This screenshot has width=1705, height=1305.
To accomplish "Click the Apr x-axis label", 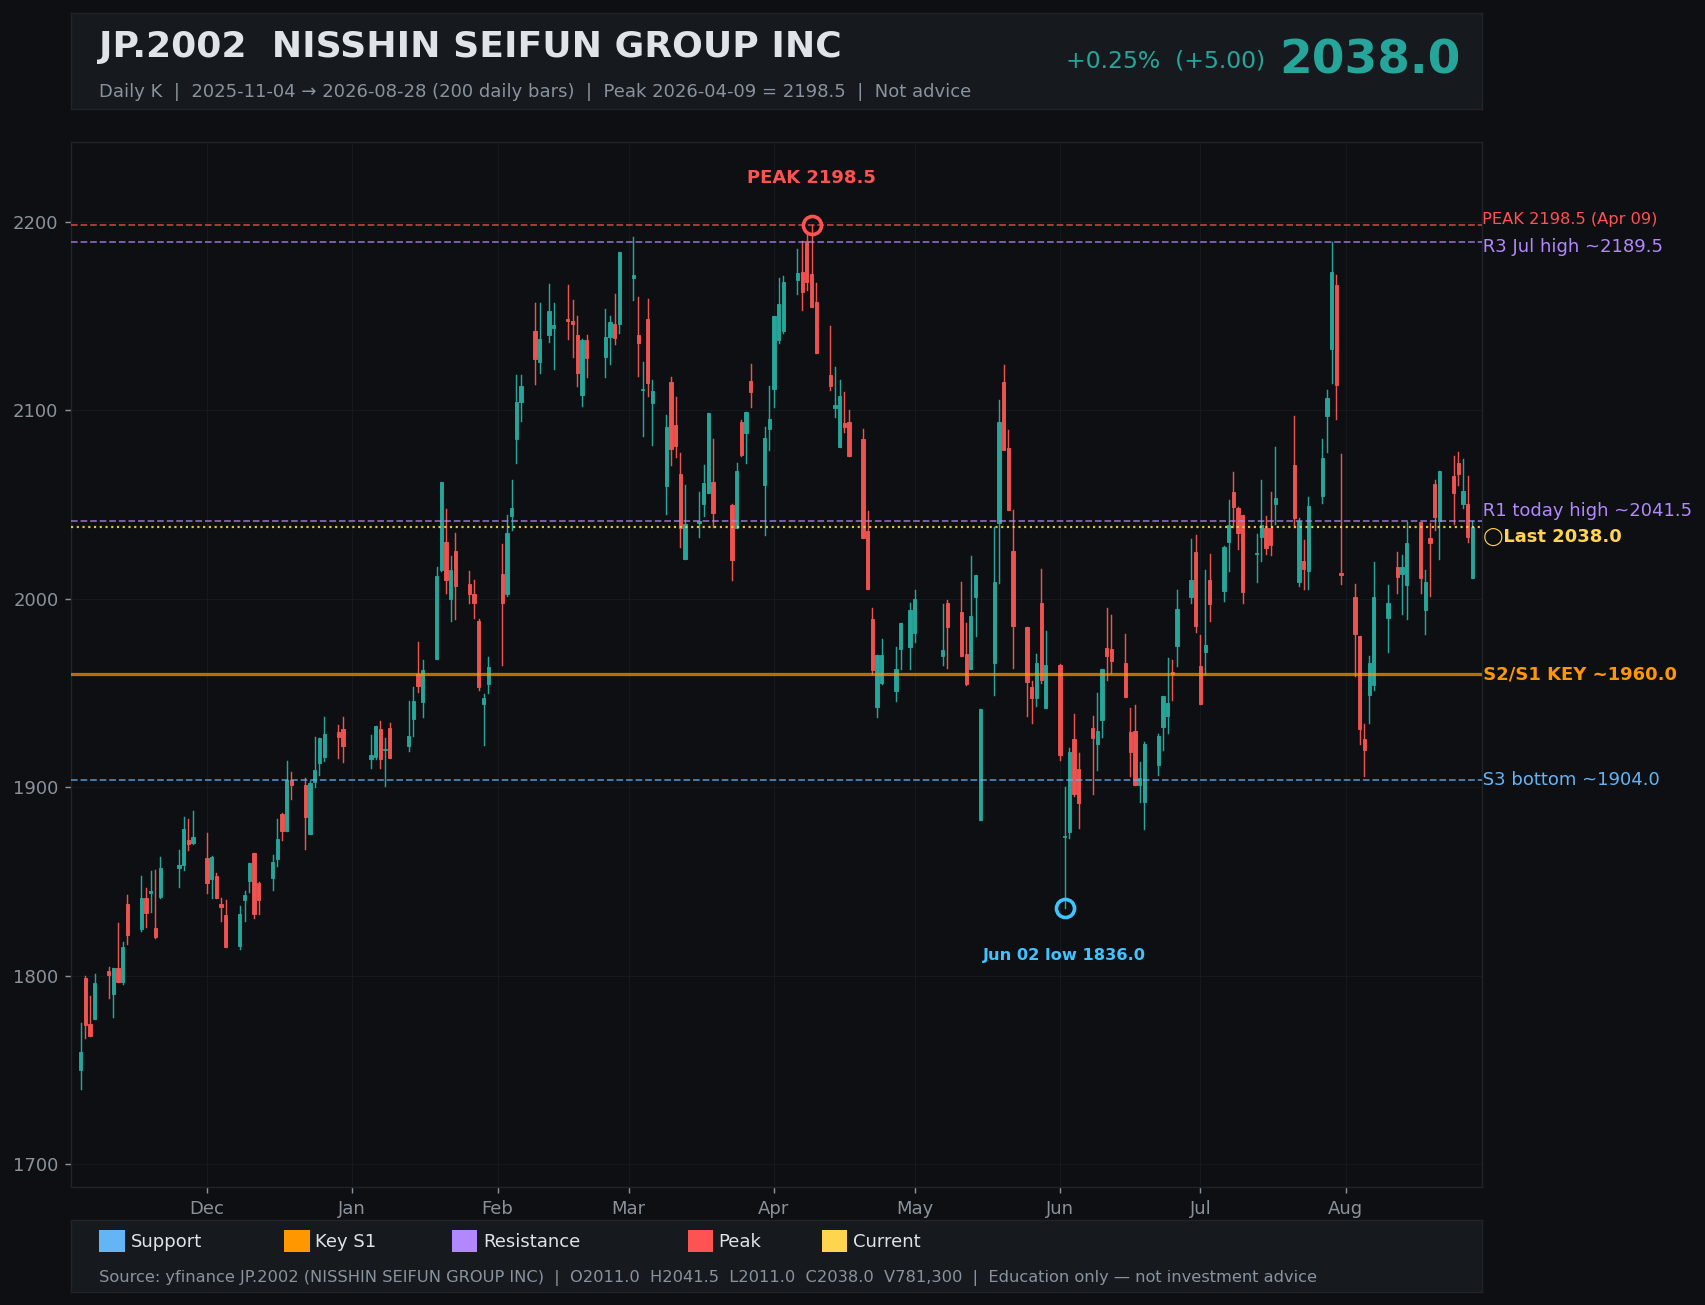I will pos(773,1208).
